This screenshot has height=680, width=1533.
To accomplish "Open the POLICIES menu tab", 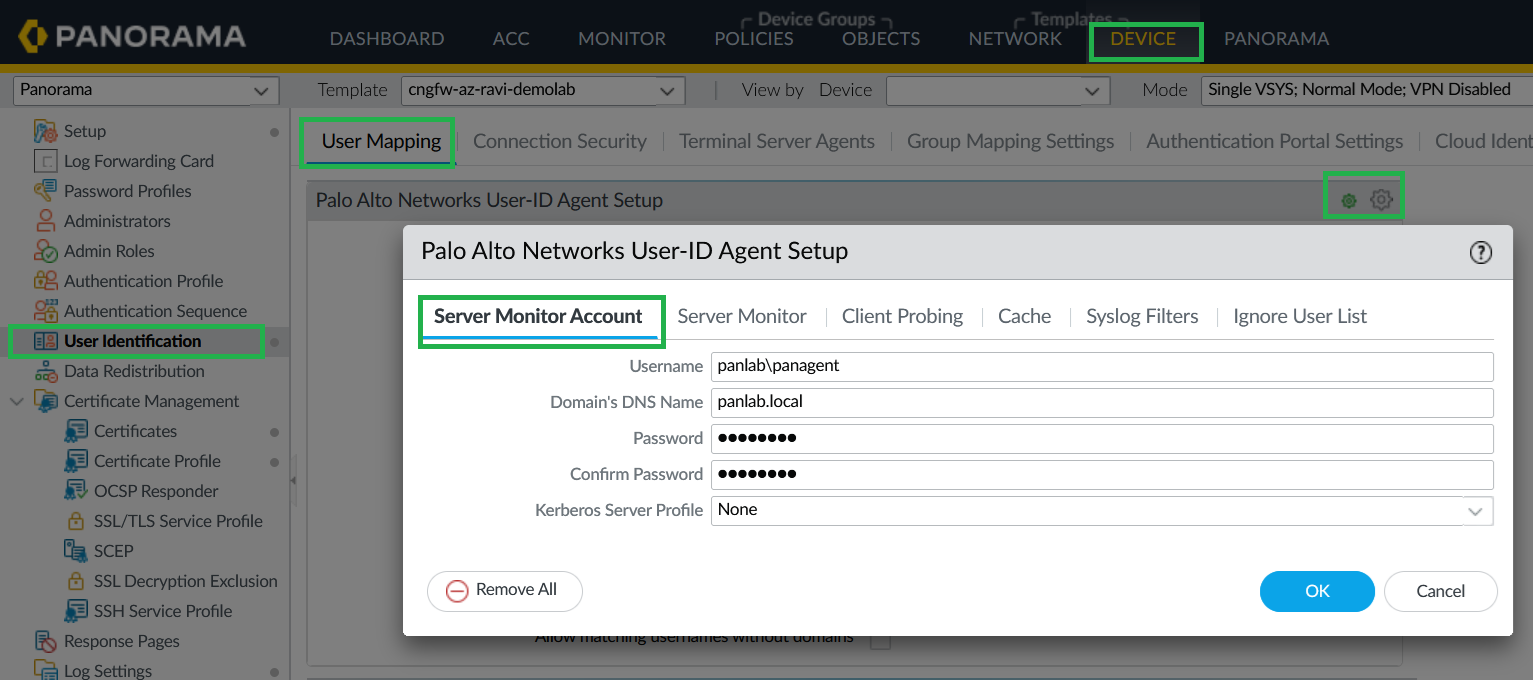I will pyautogui.click(x=753, y=39).
